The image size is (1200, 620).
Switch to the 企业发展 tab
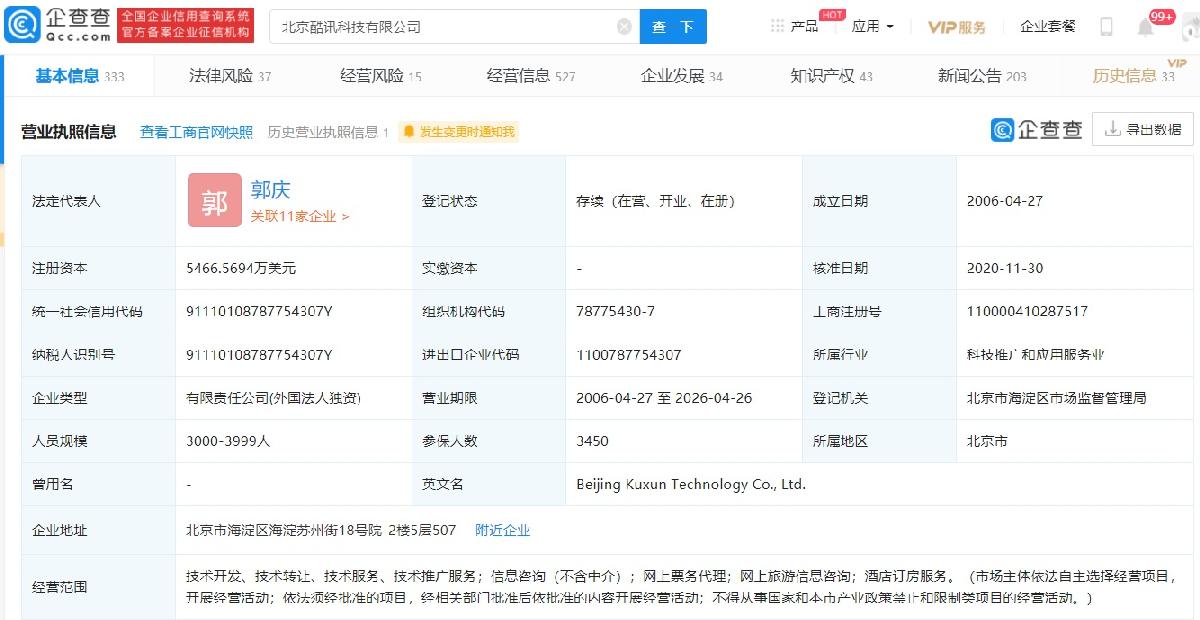click(682, 76)
